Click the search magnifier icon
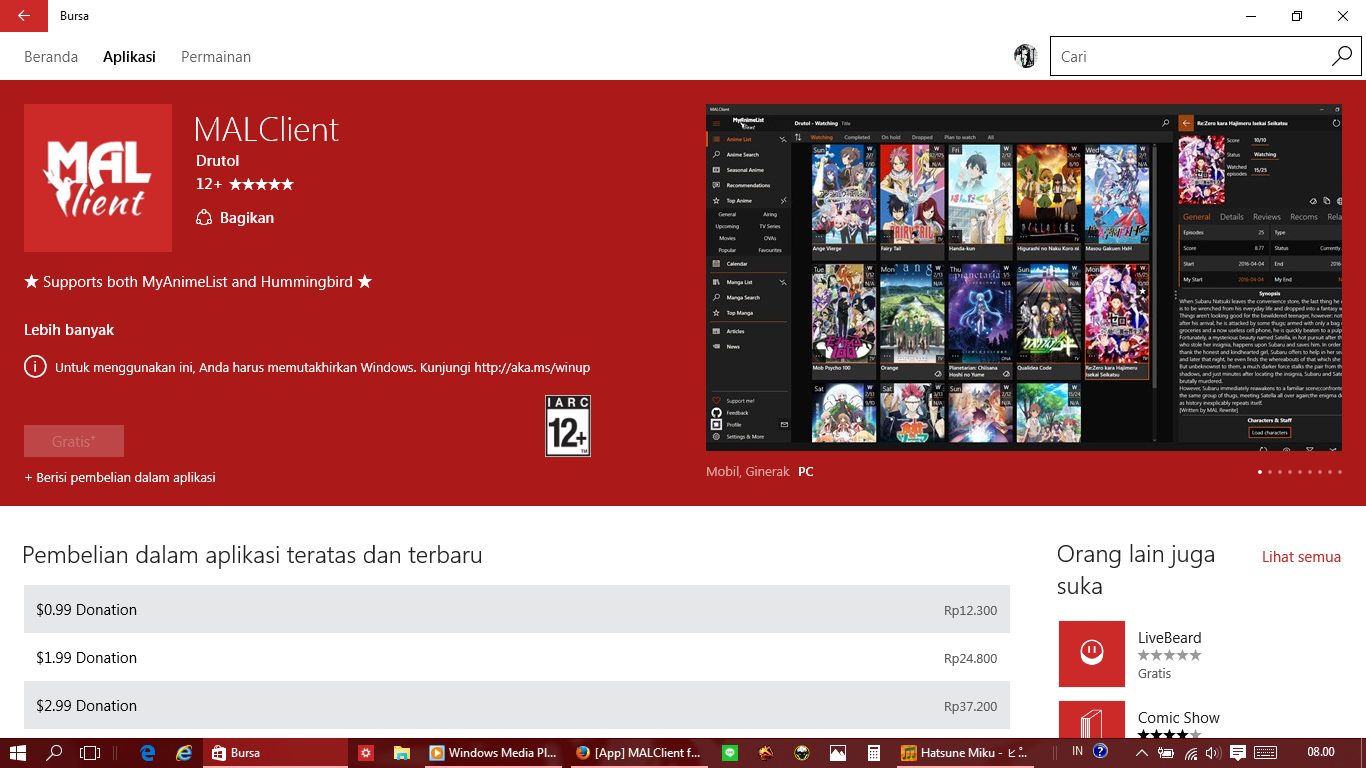1366x768 pixels. click(1341, 57)
